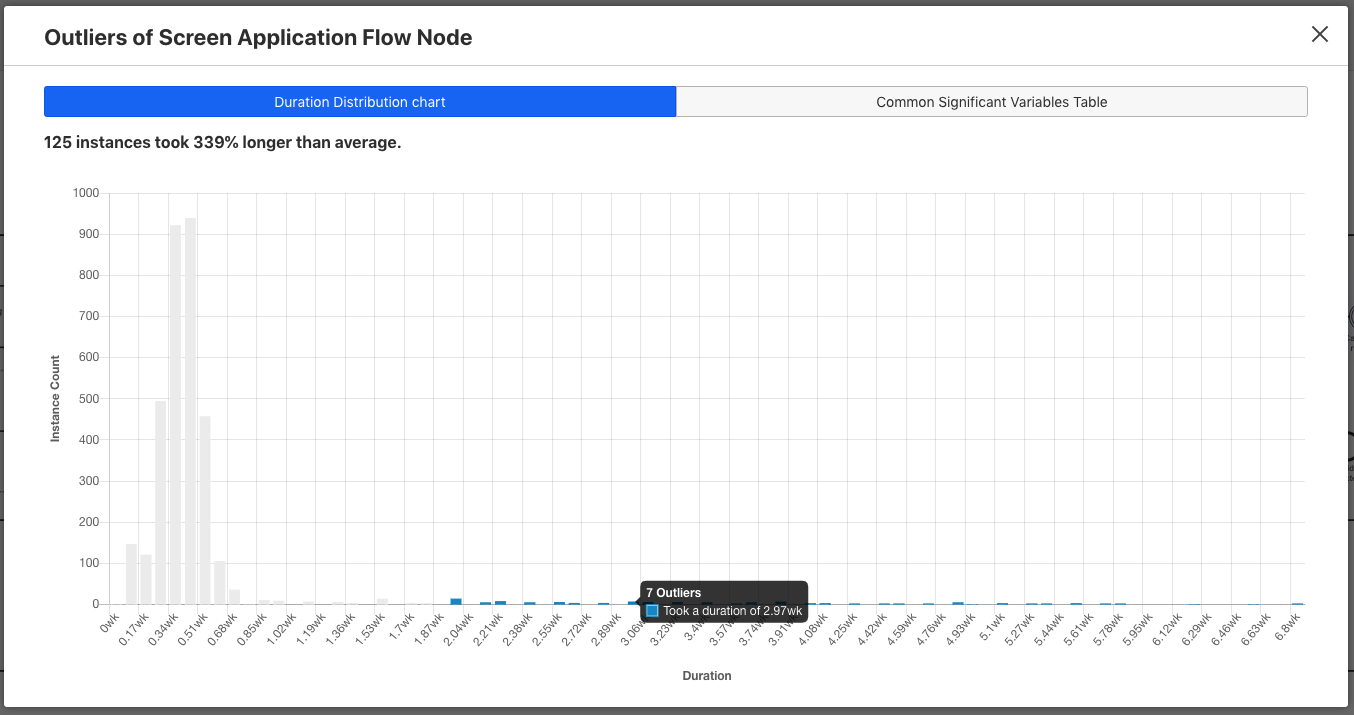Click the tallest gray bar near 940 instances
The width and height of the screenshot is (1354, 715).
(x=190, y=411)
